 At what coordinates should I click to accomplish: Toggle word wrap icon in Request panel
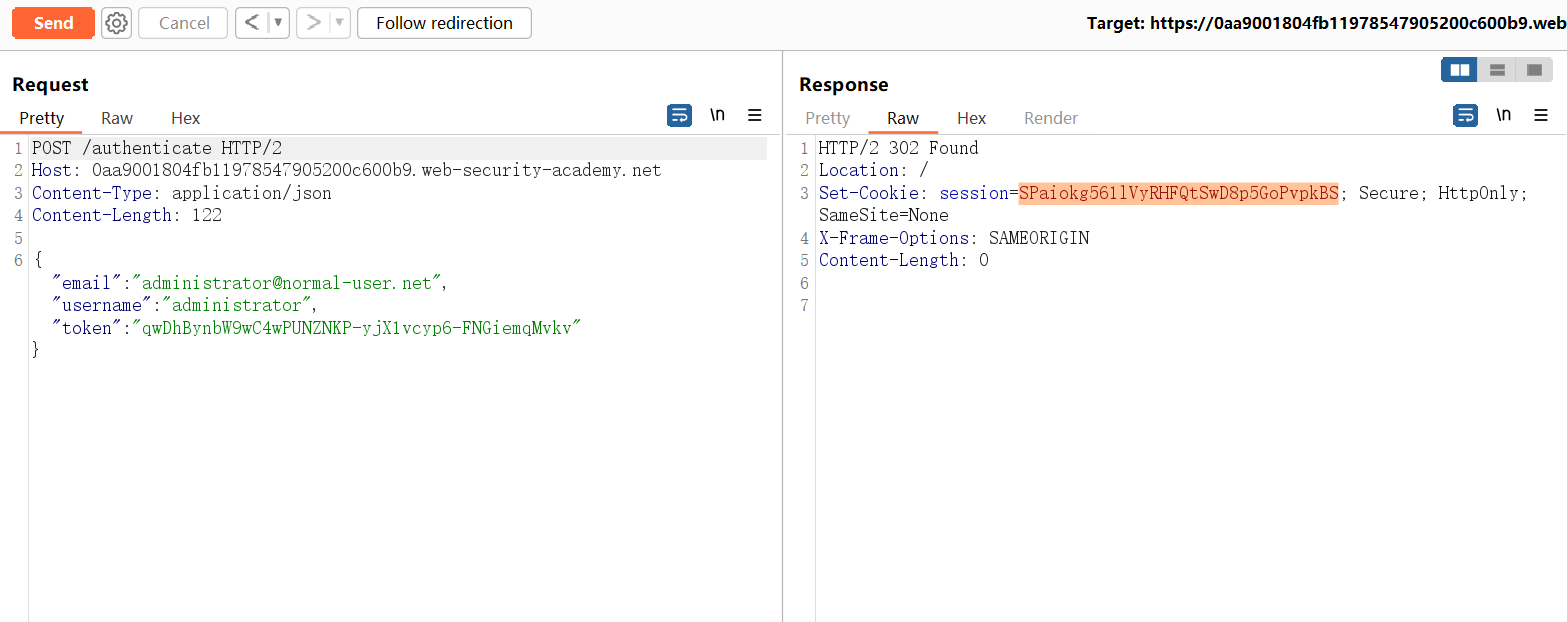coord(679,115)
